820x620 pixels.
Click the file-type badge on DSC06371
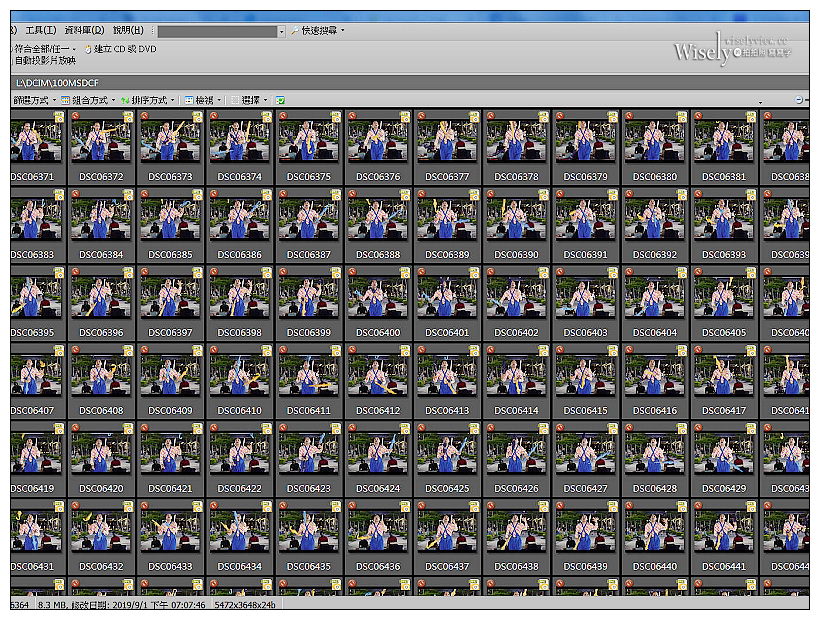(x=59, y=117)
